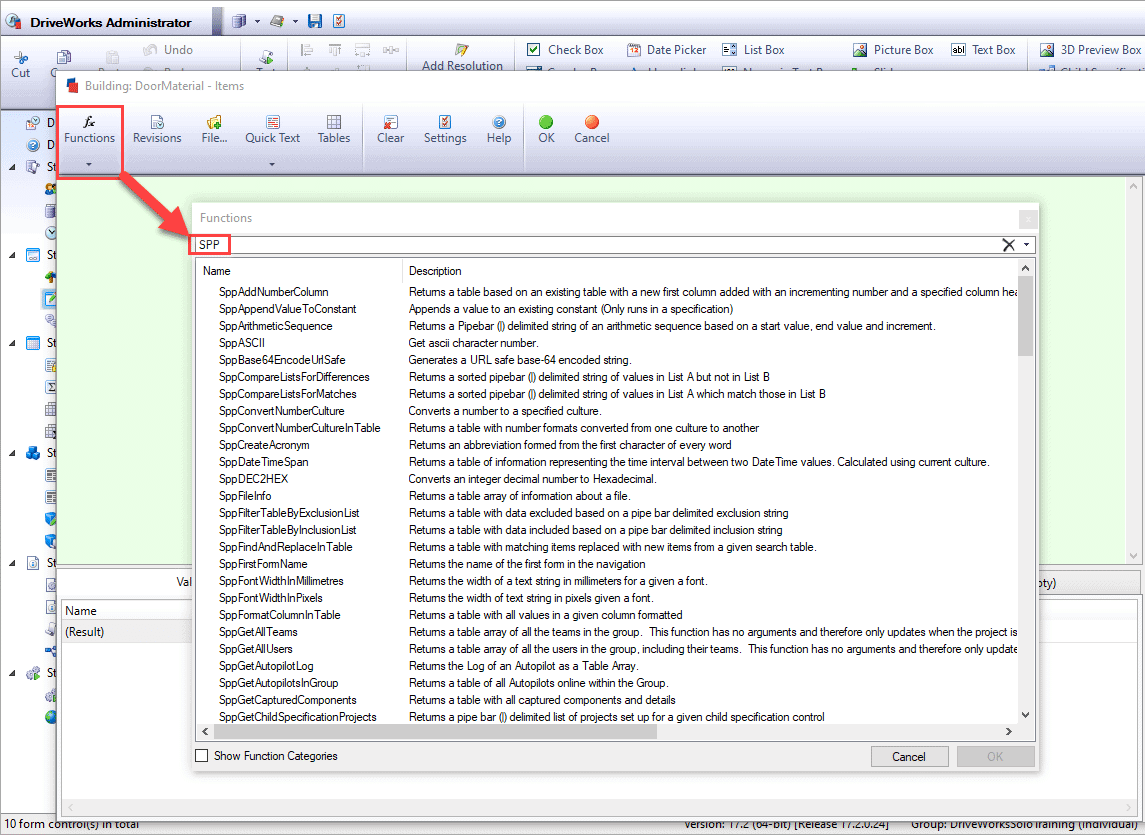1145x835 pixels.
Task: Insert a Text Box form control
Action: 983,50
